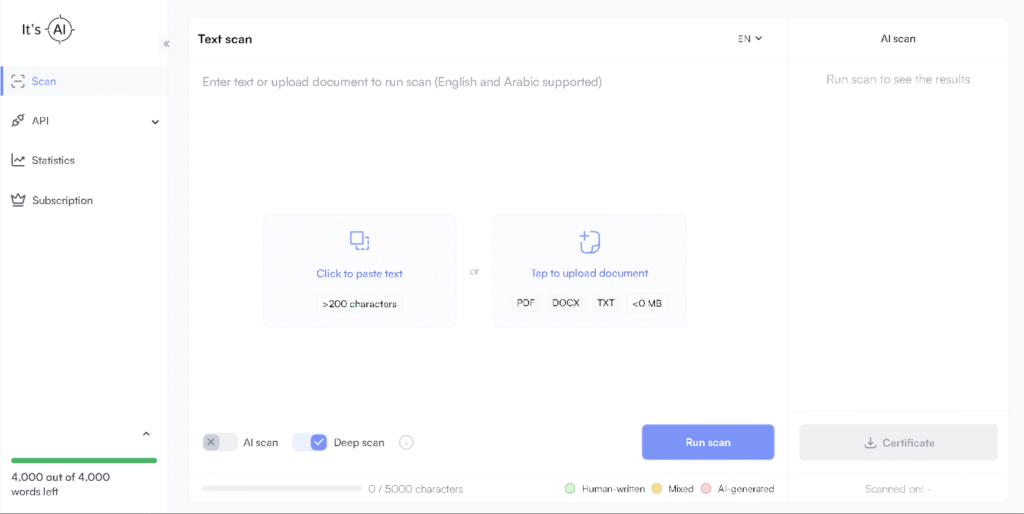Open the Statistics menu item
This screenshot has height=514, width=1024.
[x=53, y=160]
